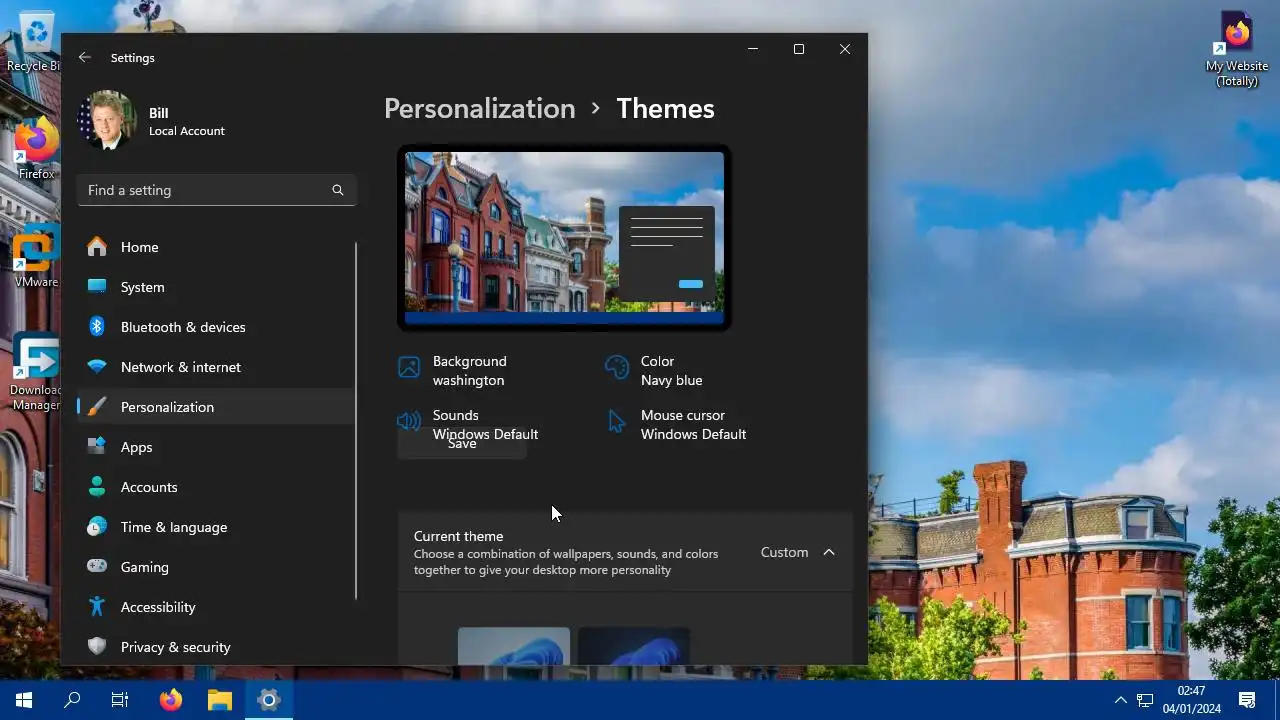
Task: Click Bill's profile picture
Action: click(107, 121)
